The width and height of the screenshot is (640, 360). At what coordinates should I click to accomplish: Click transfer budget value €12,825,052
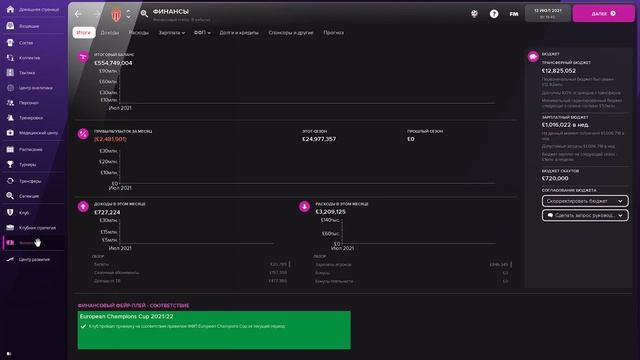pos(559,71)
